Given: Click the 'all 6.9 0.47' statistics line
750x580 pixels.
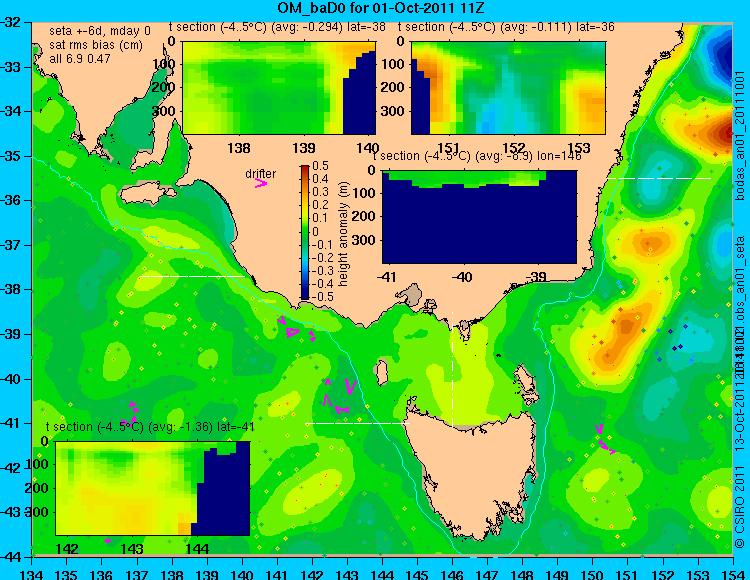Looking at the screenshot, I should tap(80, 58).
